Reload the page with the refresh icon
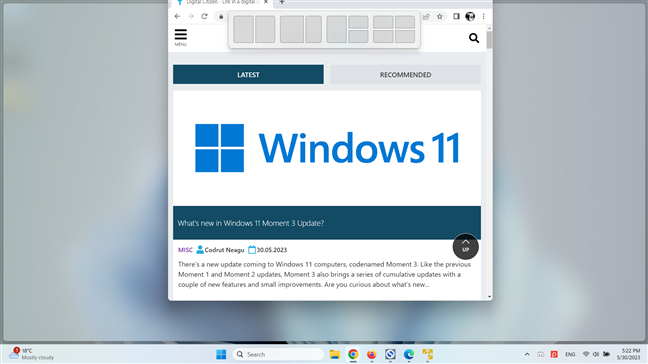The width and height of the screenshot is (648, 364). point(204,17)
